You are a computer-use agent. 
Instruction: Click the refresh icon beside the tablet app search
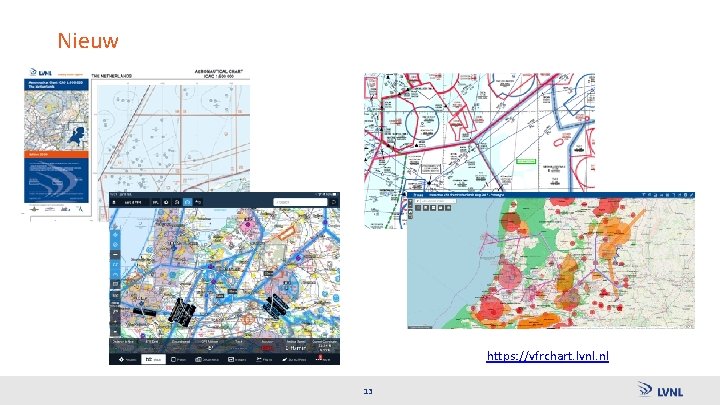[334, 202]
